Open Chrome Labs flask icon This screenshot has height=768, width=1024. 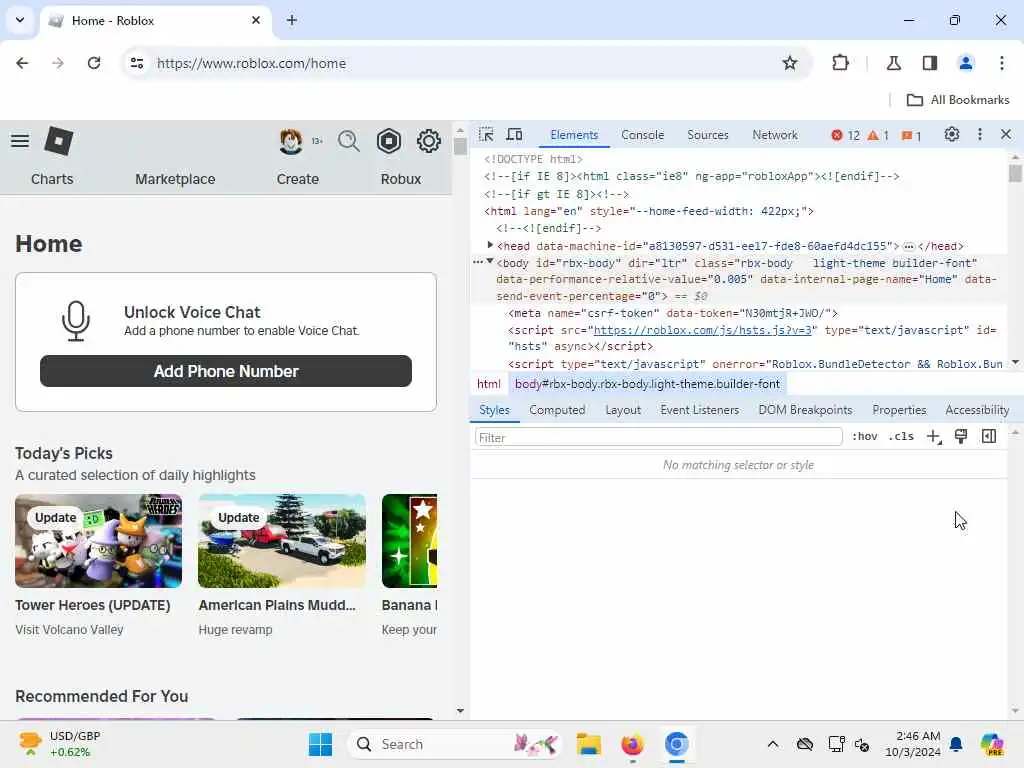pyautogui.click(x=893, y=63)
